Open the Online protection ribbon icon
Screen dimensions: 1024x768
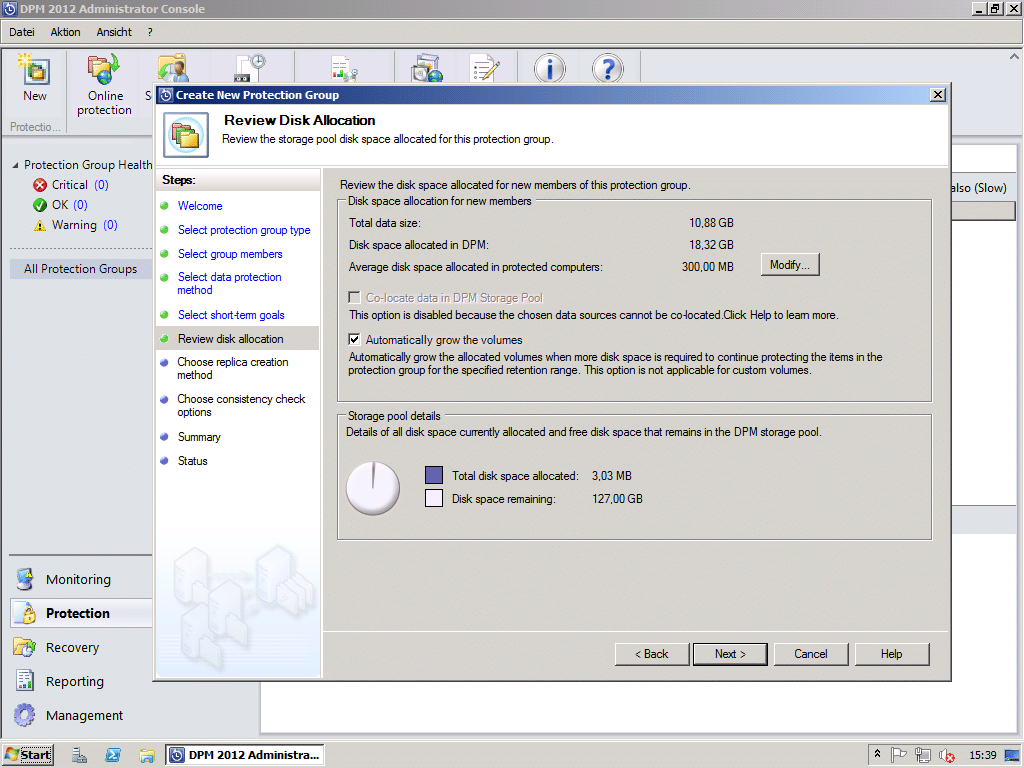coord(103,71)
